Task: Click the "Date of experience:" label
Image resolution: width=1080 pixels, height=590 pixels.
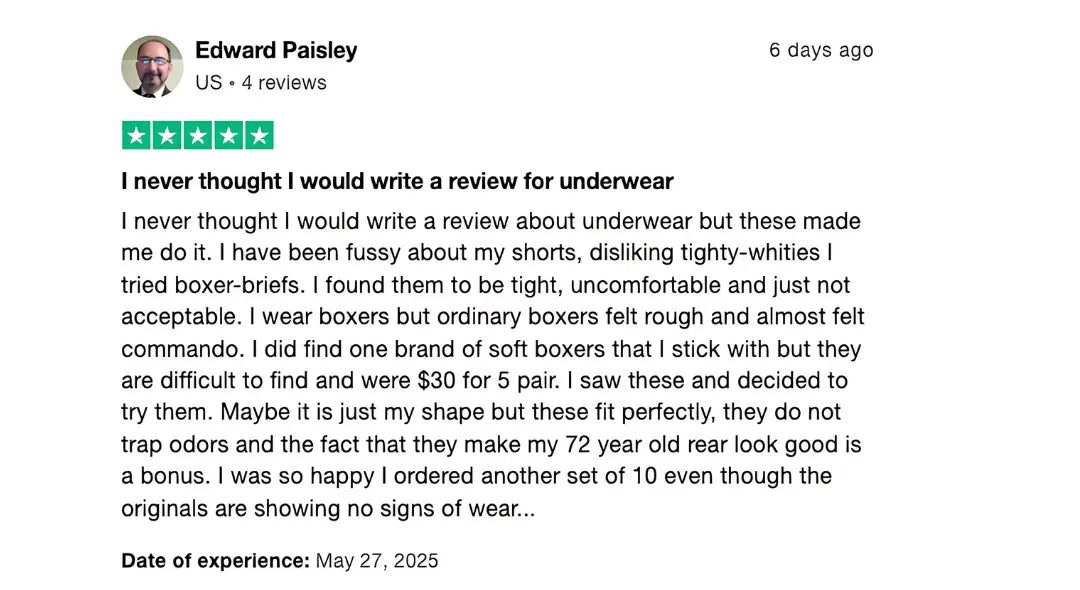Action: pos(215,560)
